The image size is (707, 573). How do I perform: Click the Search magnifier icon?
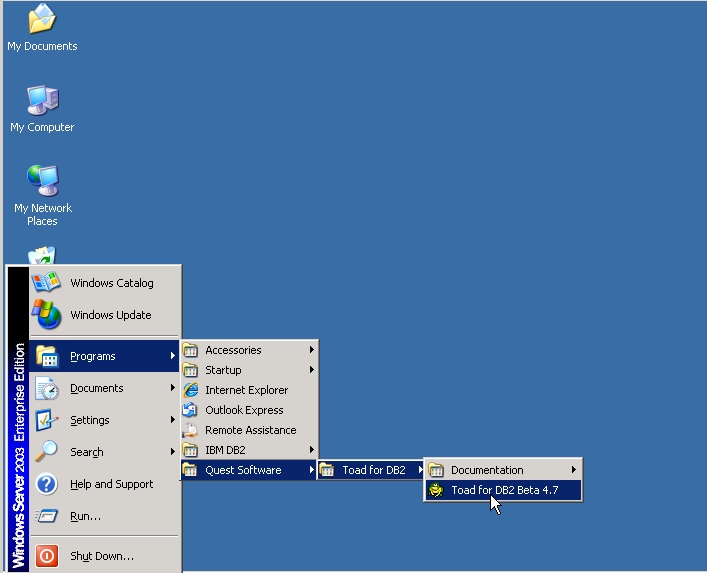(x=47, y=451)
